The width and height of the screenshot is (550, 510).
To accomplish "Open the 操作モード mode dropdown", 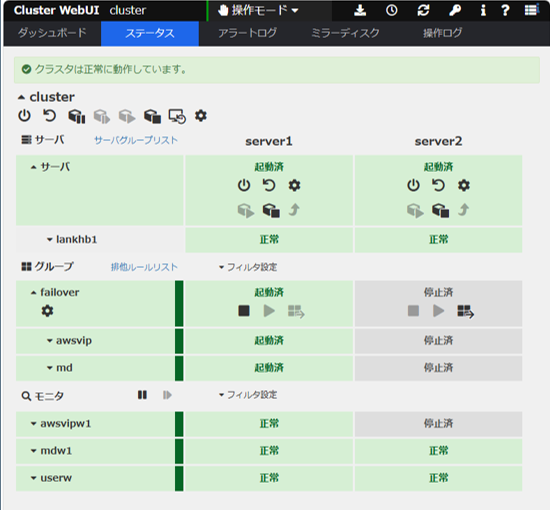I will click(258, 11).
